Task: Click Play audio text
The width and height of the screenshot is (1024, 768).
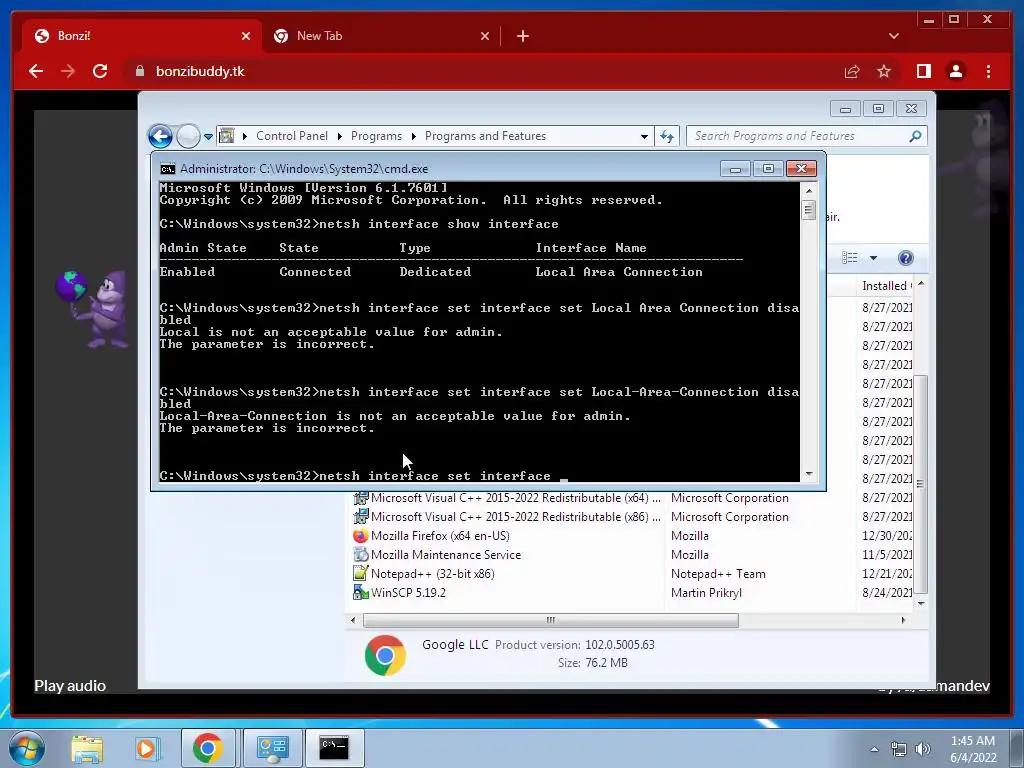Action: 70,686
